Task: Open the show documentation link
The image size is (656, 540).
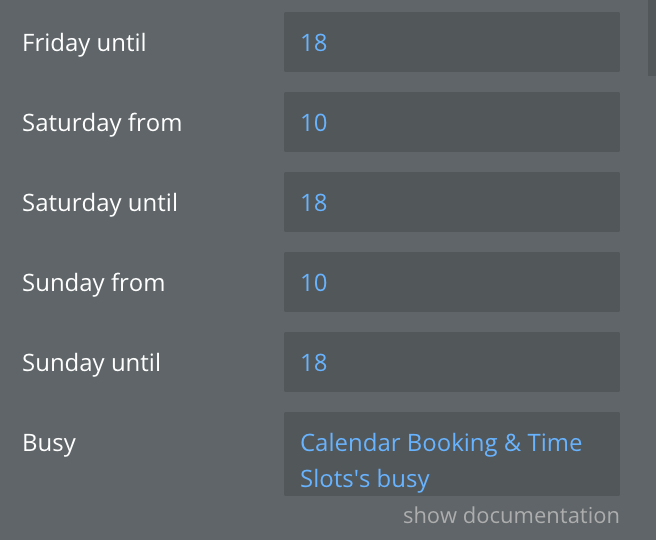Action: click(x=511, y=516)
